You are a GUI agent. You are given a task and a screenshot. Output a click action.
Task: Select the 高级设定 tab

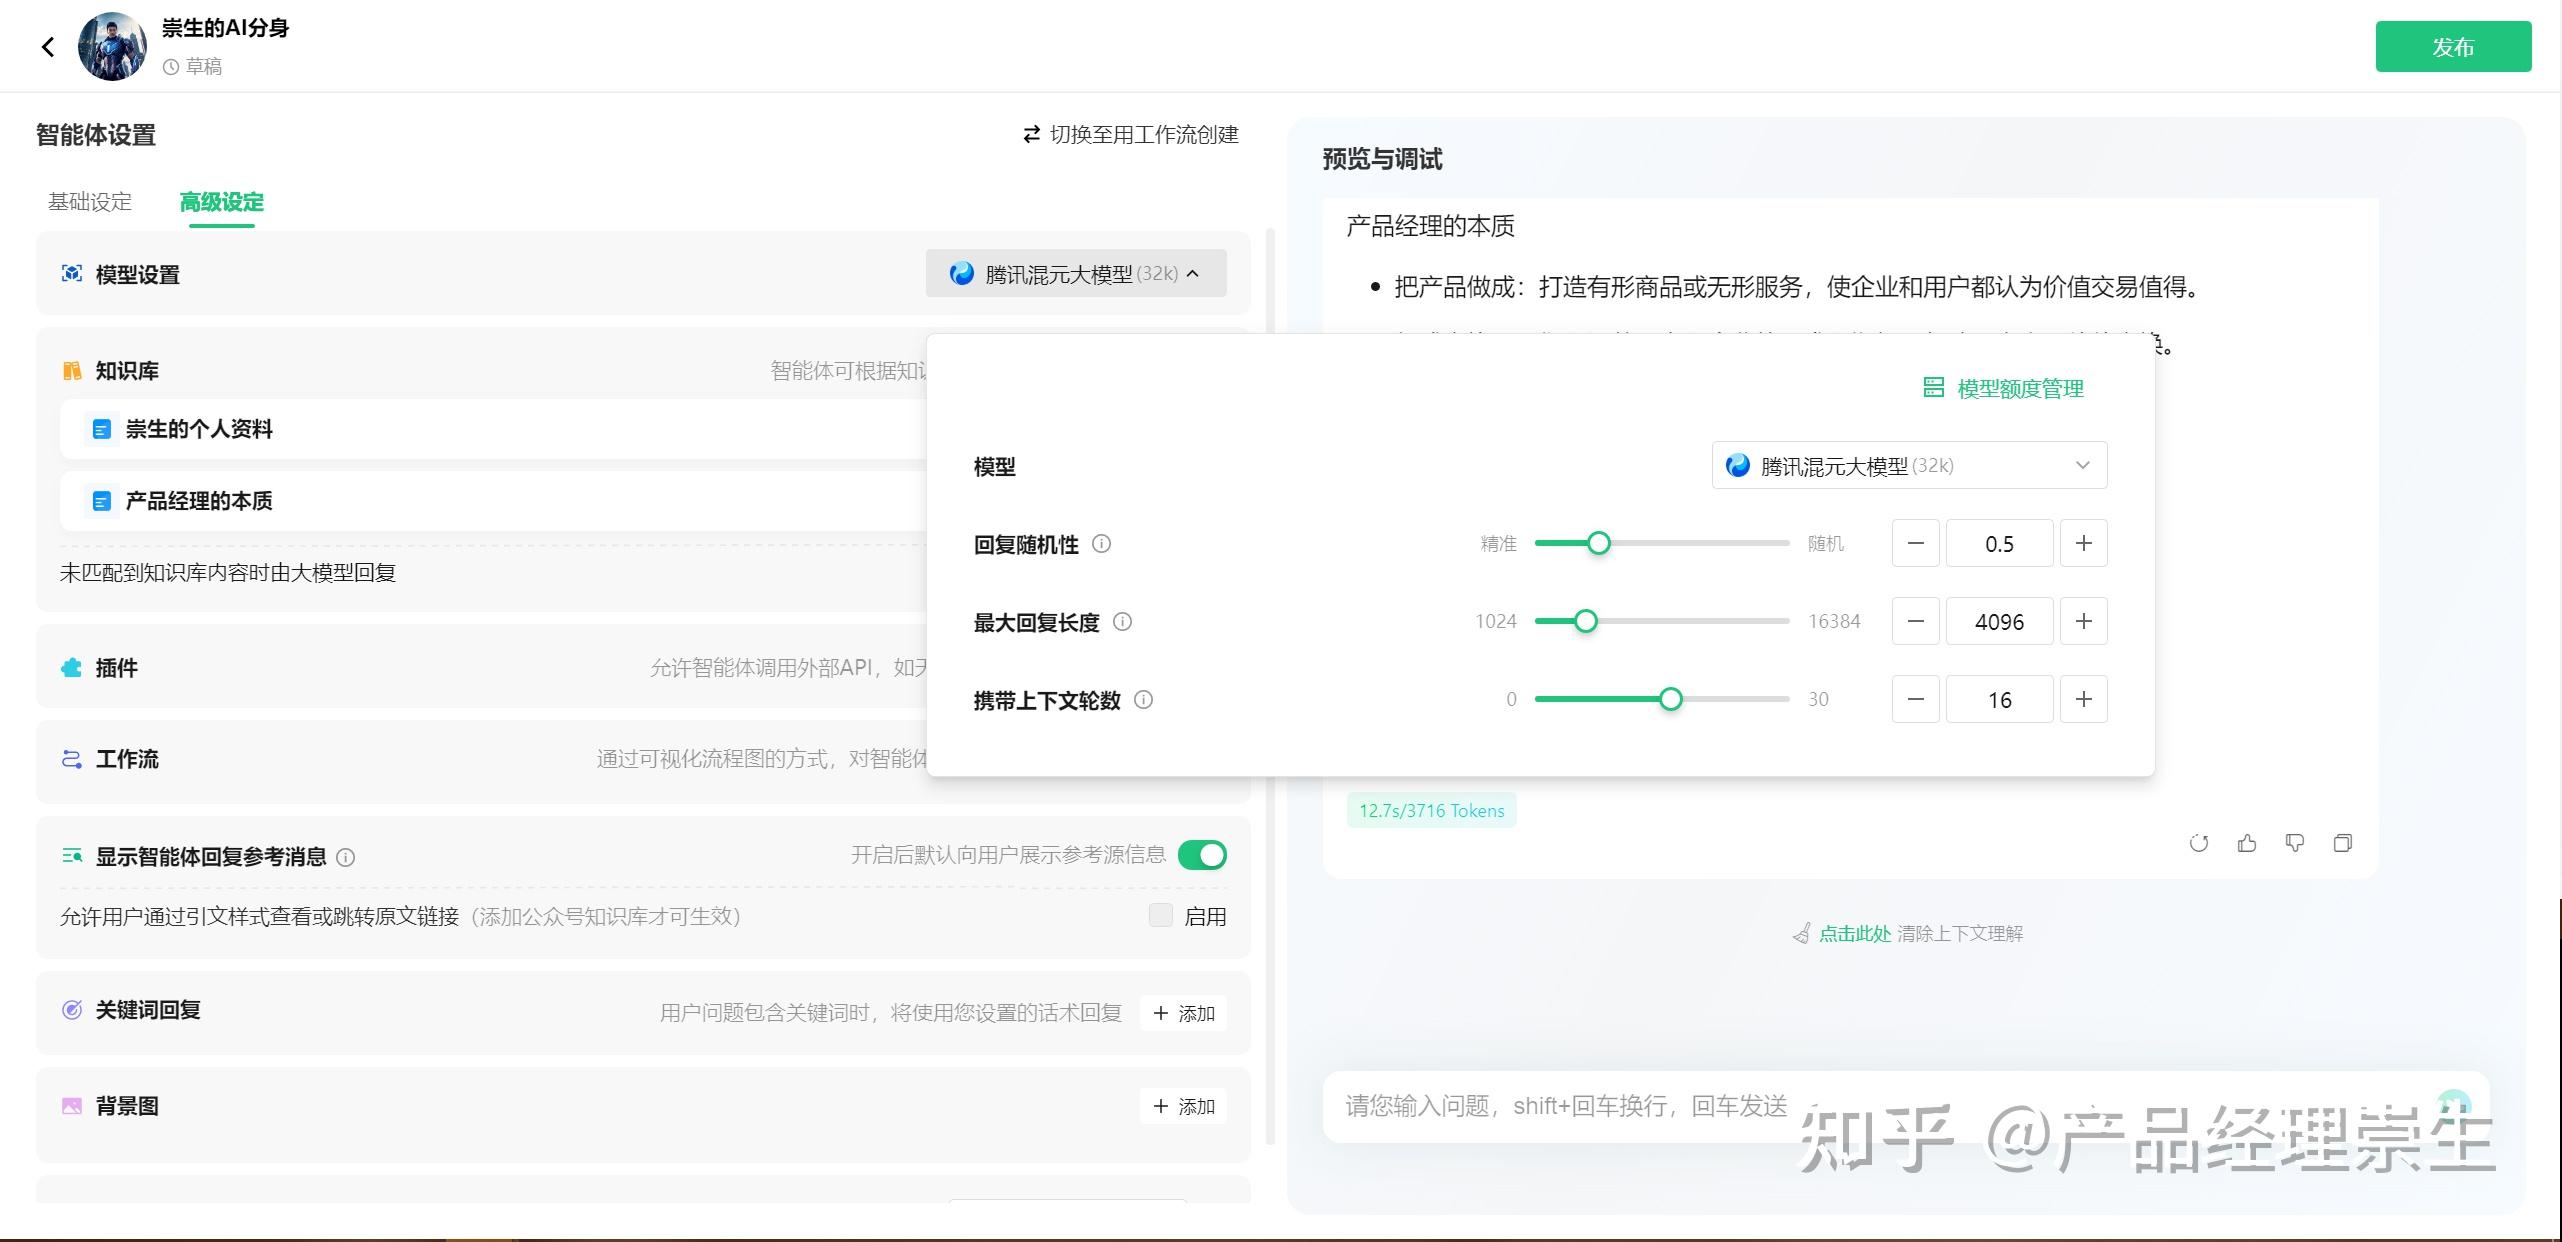[x=221, y=202]
